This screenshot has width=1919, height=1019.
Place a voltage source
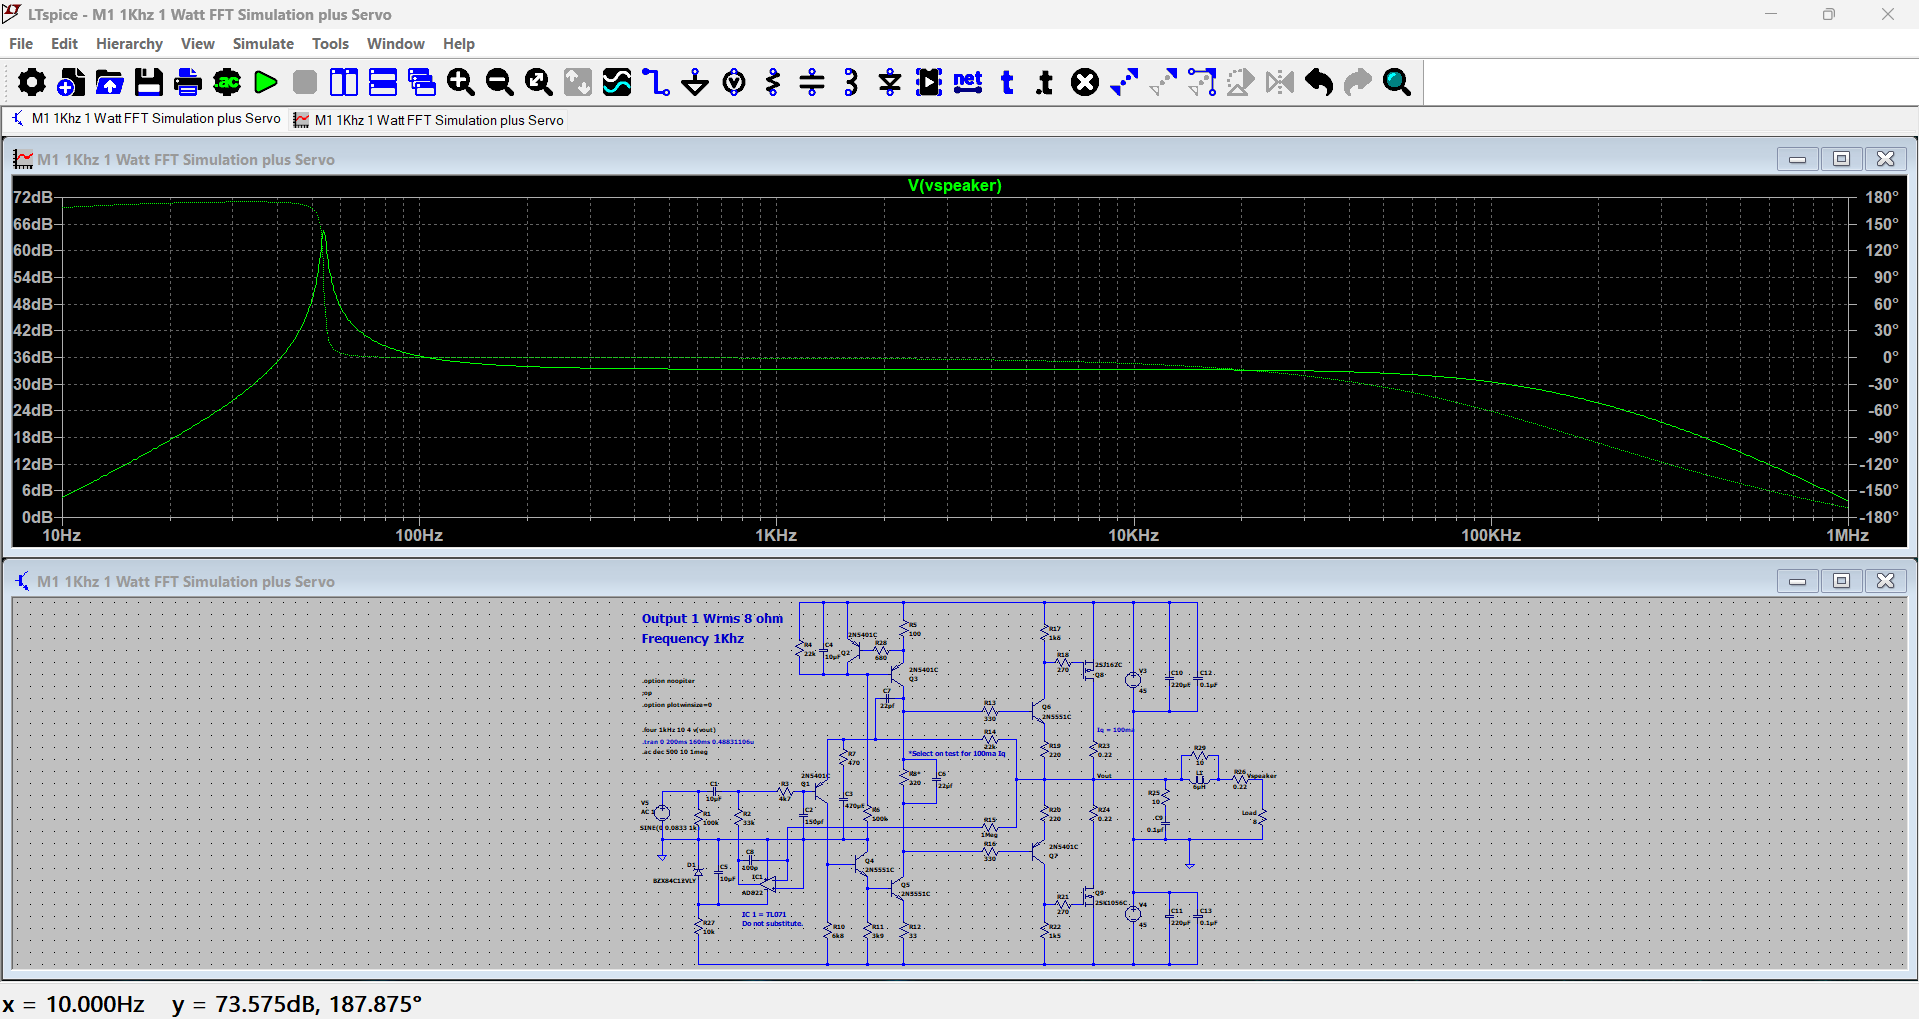coord(734,82)
